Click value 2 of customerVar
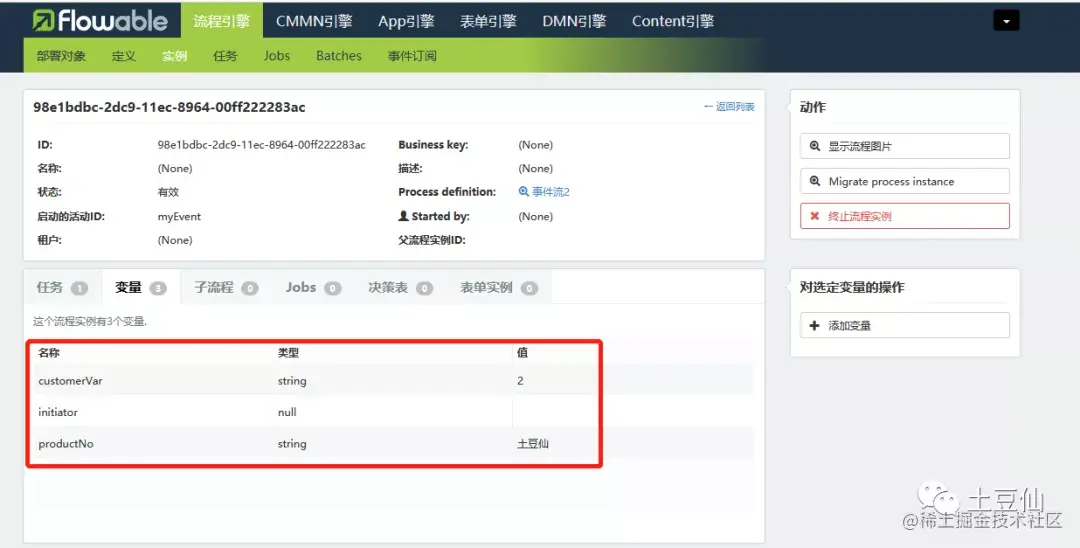This screenshot has height=548, width=1080. [x=520, y=381]
